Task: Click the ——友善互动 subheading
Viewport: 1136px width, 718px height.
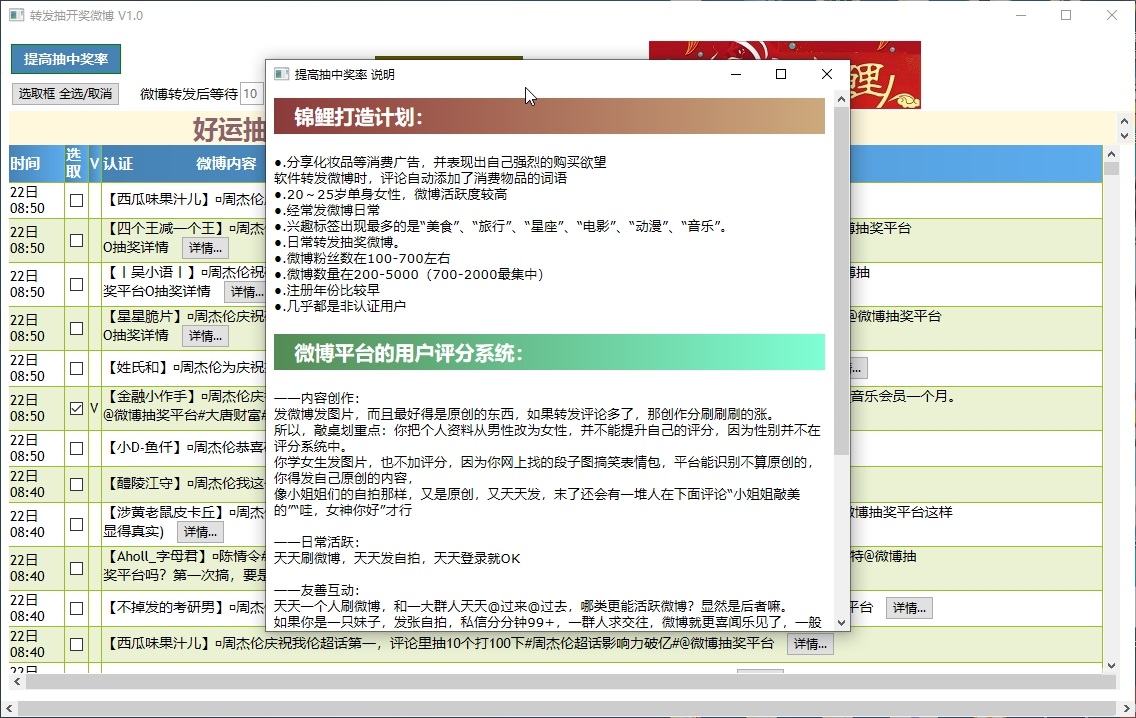Action: pyautogui.click(x=317, y=590)
